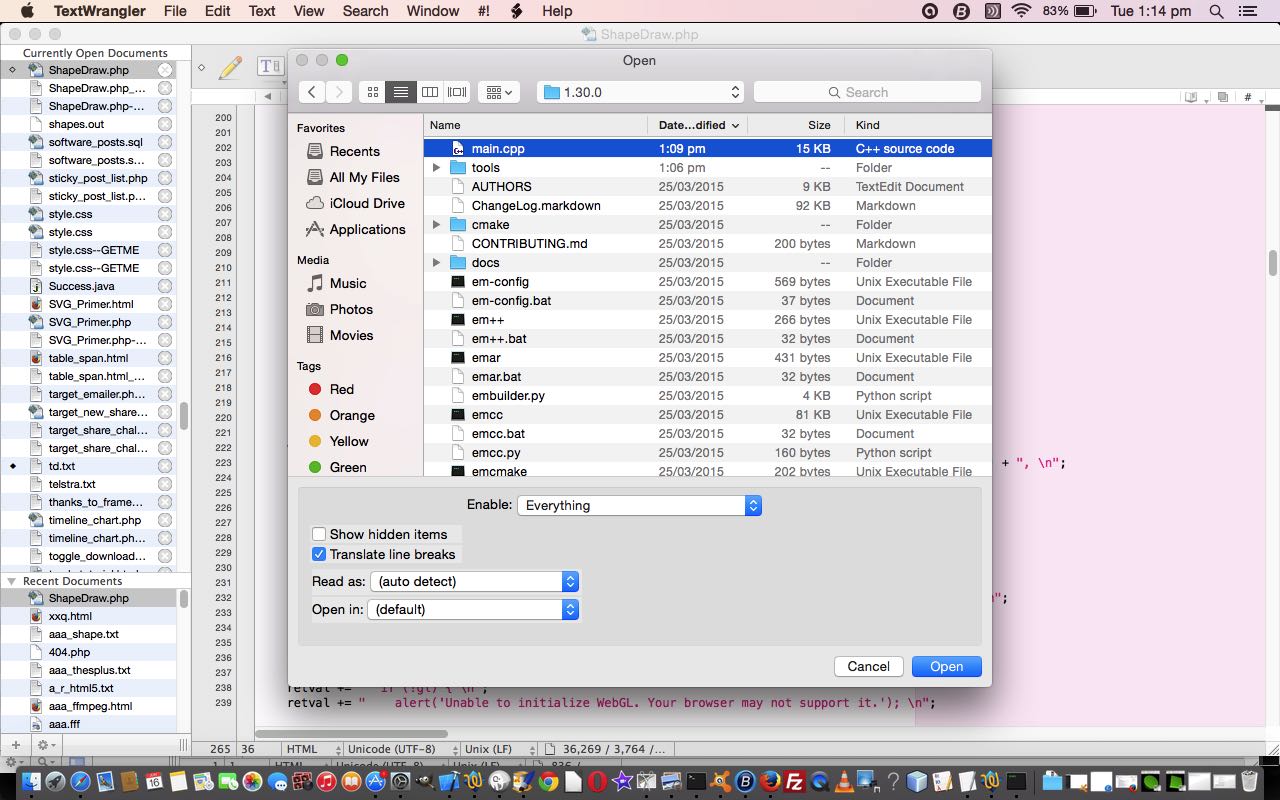Select the Green tag
Viewport: 1280px width, 800px height.
click(x=347, y=467)
